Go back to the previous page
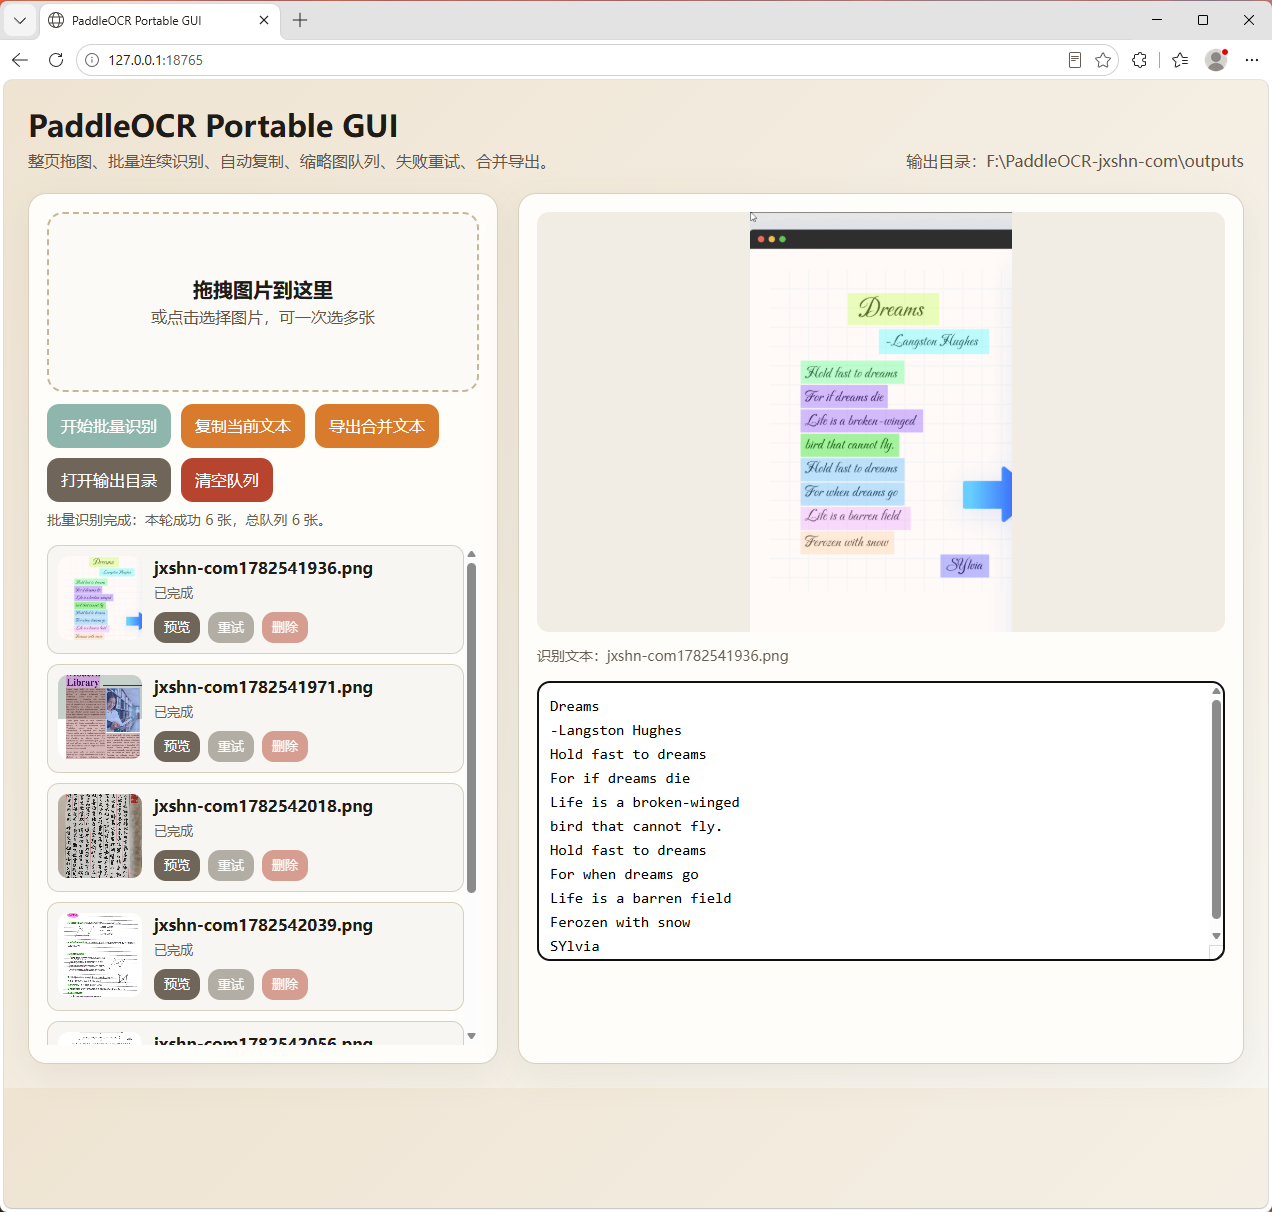The image size is (1272, 1212). click(20, 60)
